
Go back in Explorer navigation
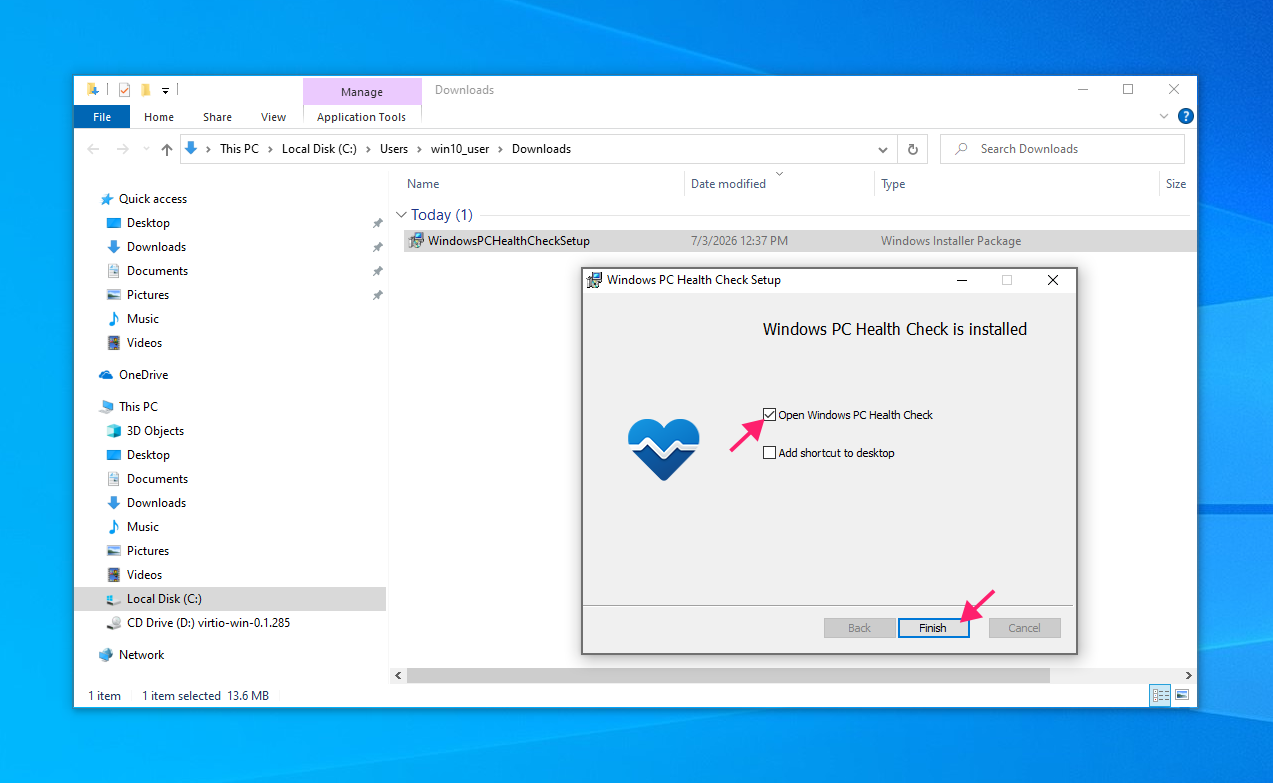93,149
